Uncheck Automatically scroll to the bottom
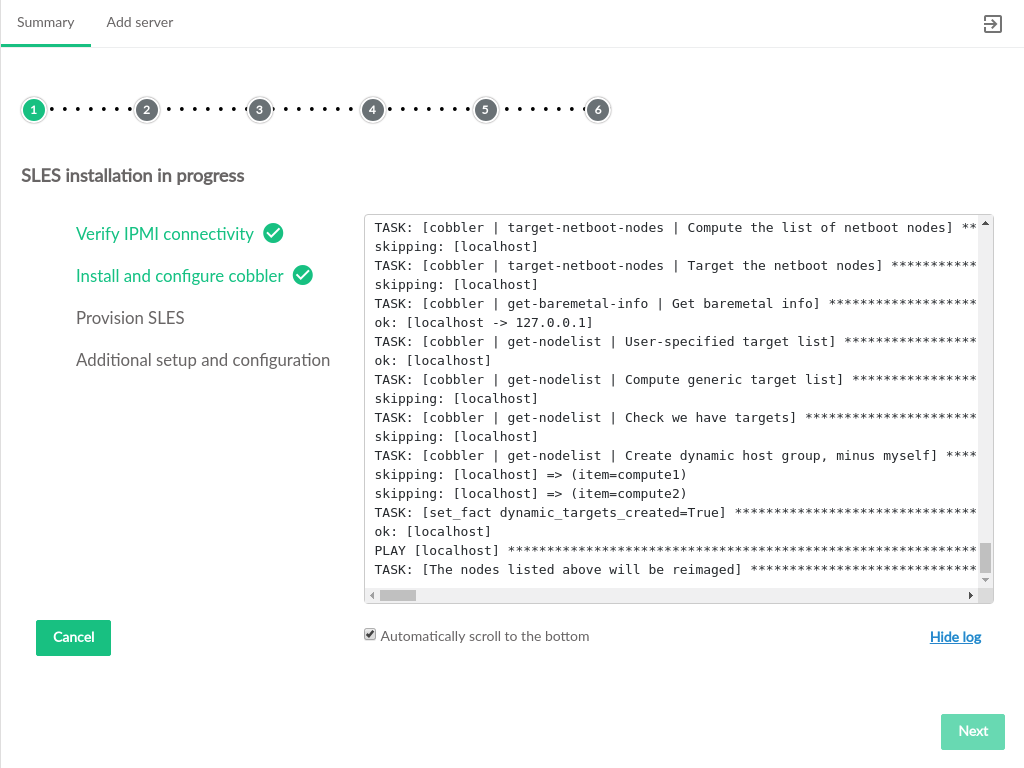 click(x=370, y=635)
